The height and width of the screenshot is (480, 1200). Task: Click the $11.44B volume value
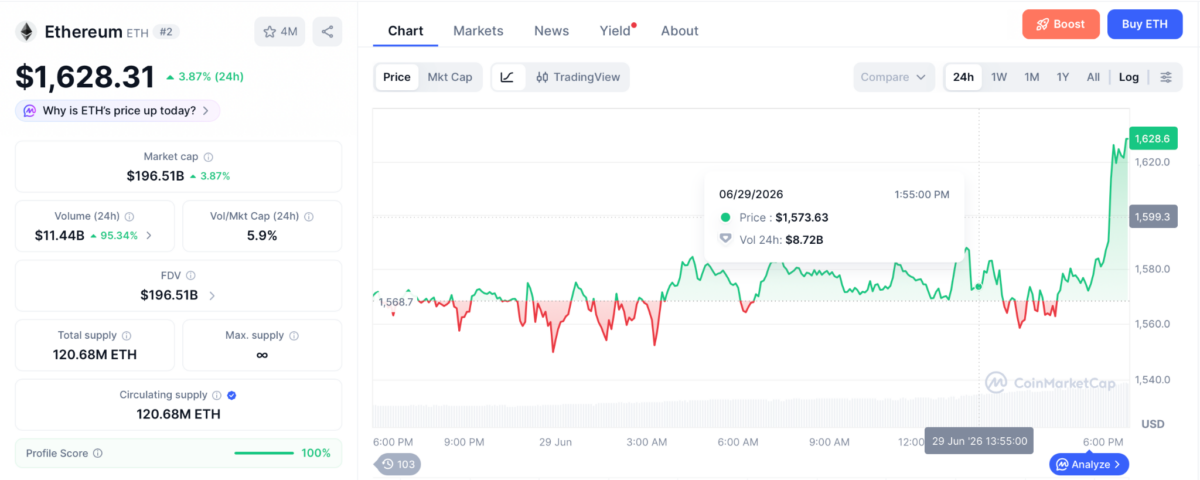[x=58, y=236]
